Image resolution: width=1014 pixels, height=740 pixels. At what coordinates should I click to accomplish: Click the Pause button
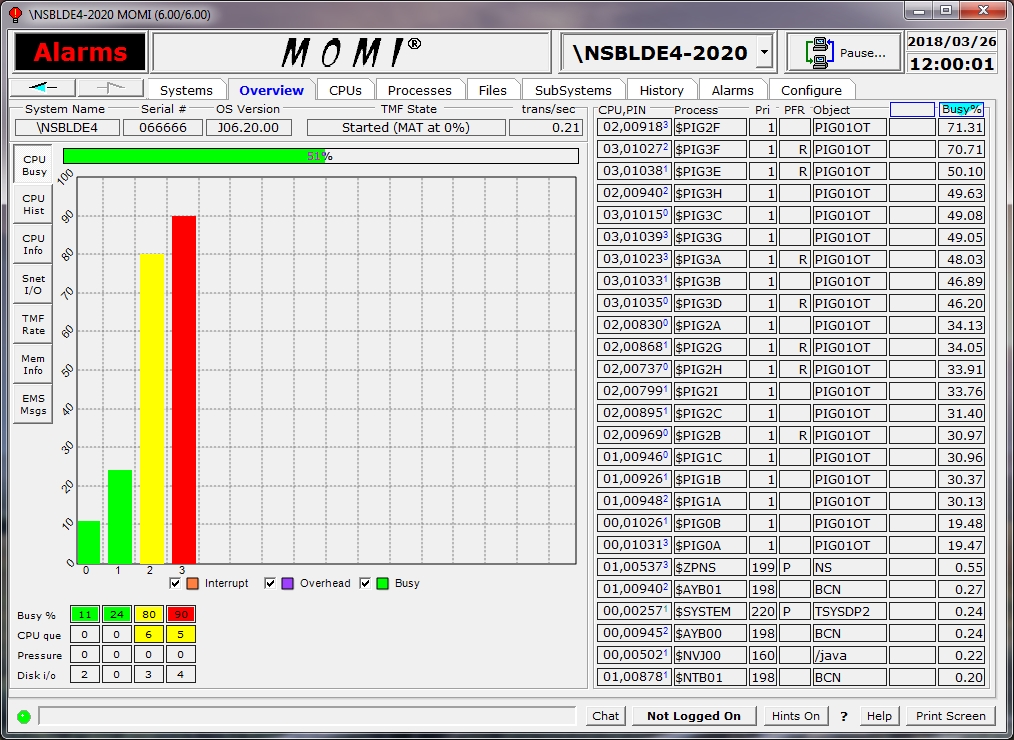[x=843, y=53]
